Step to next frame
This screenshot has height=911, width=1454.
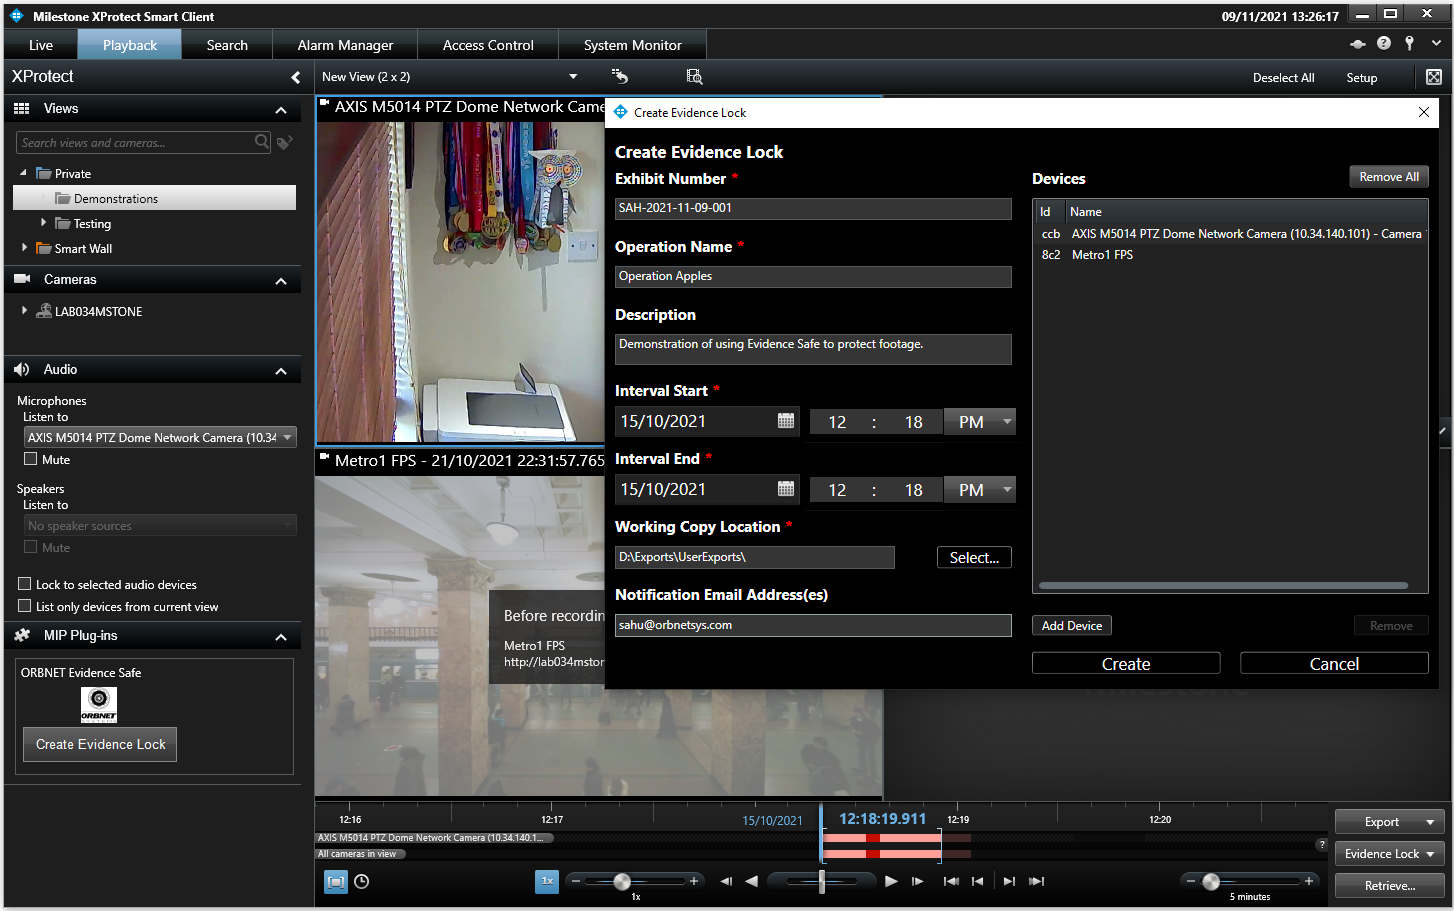[x=917, y=881]
